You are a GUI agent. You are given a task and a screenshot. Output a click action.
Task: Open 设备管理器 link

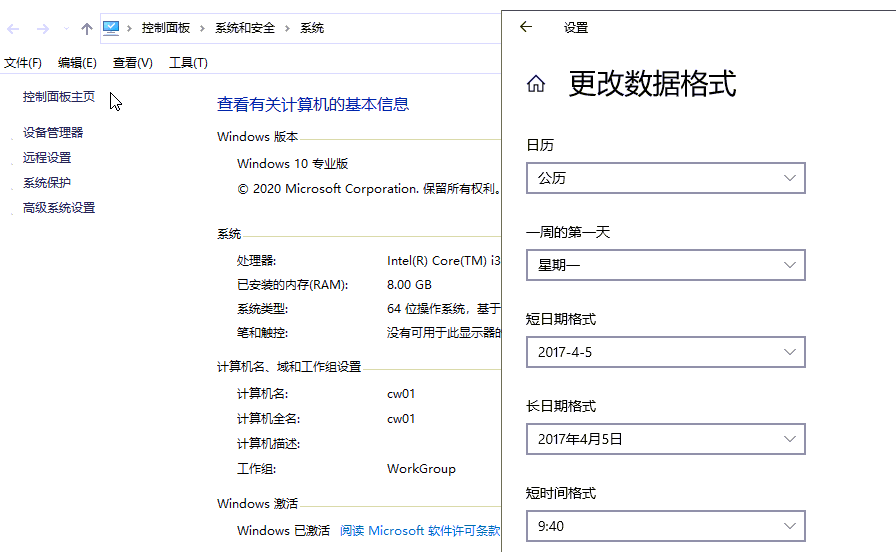point(53,133)
